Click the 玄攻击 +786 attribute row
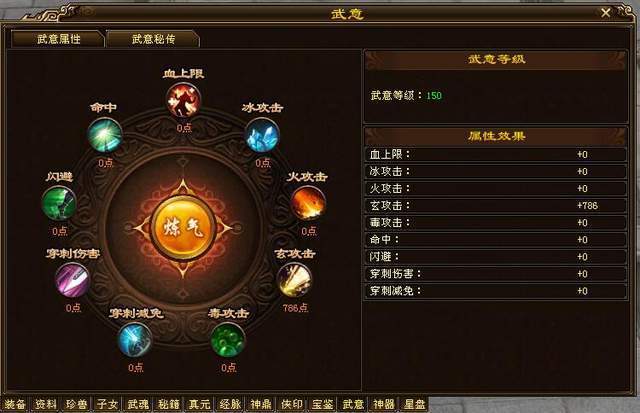 coord(496,206)
